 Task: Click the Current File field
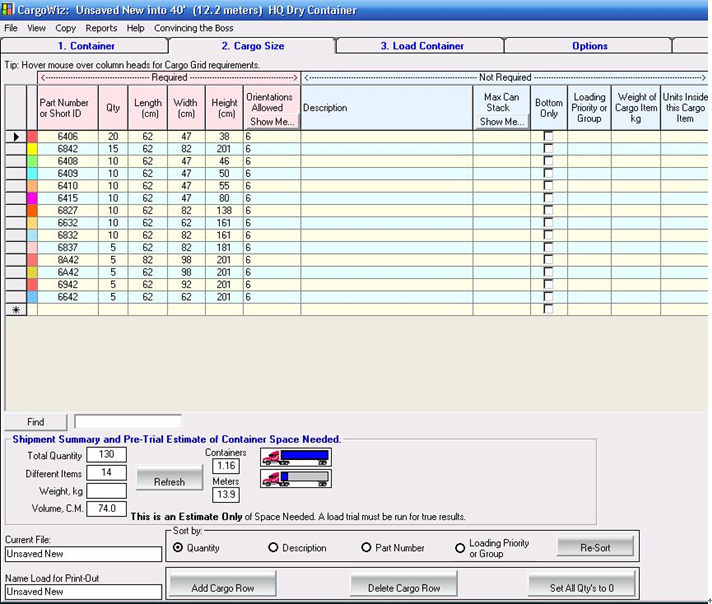pos(84,554)
